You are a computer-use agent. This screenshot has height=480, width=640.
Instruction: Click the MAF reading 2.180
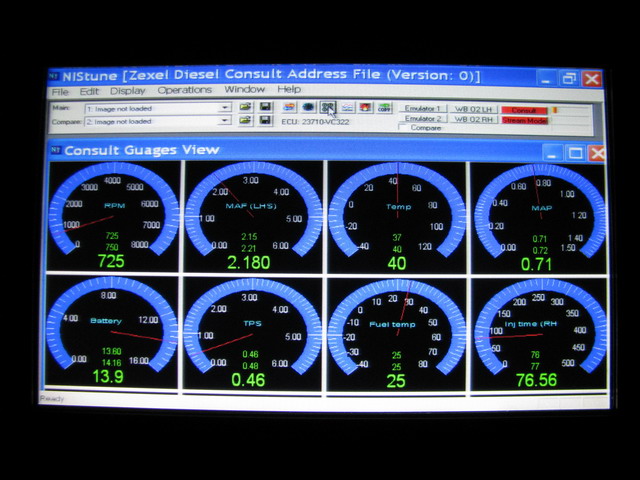coord(249,262)
